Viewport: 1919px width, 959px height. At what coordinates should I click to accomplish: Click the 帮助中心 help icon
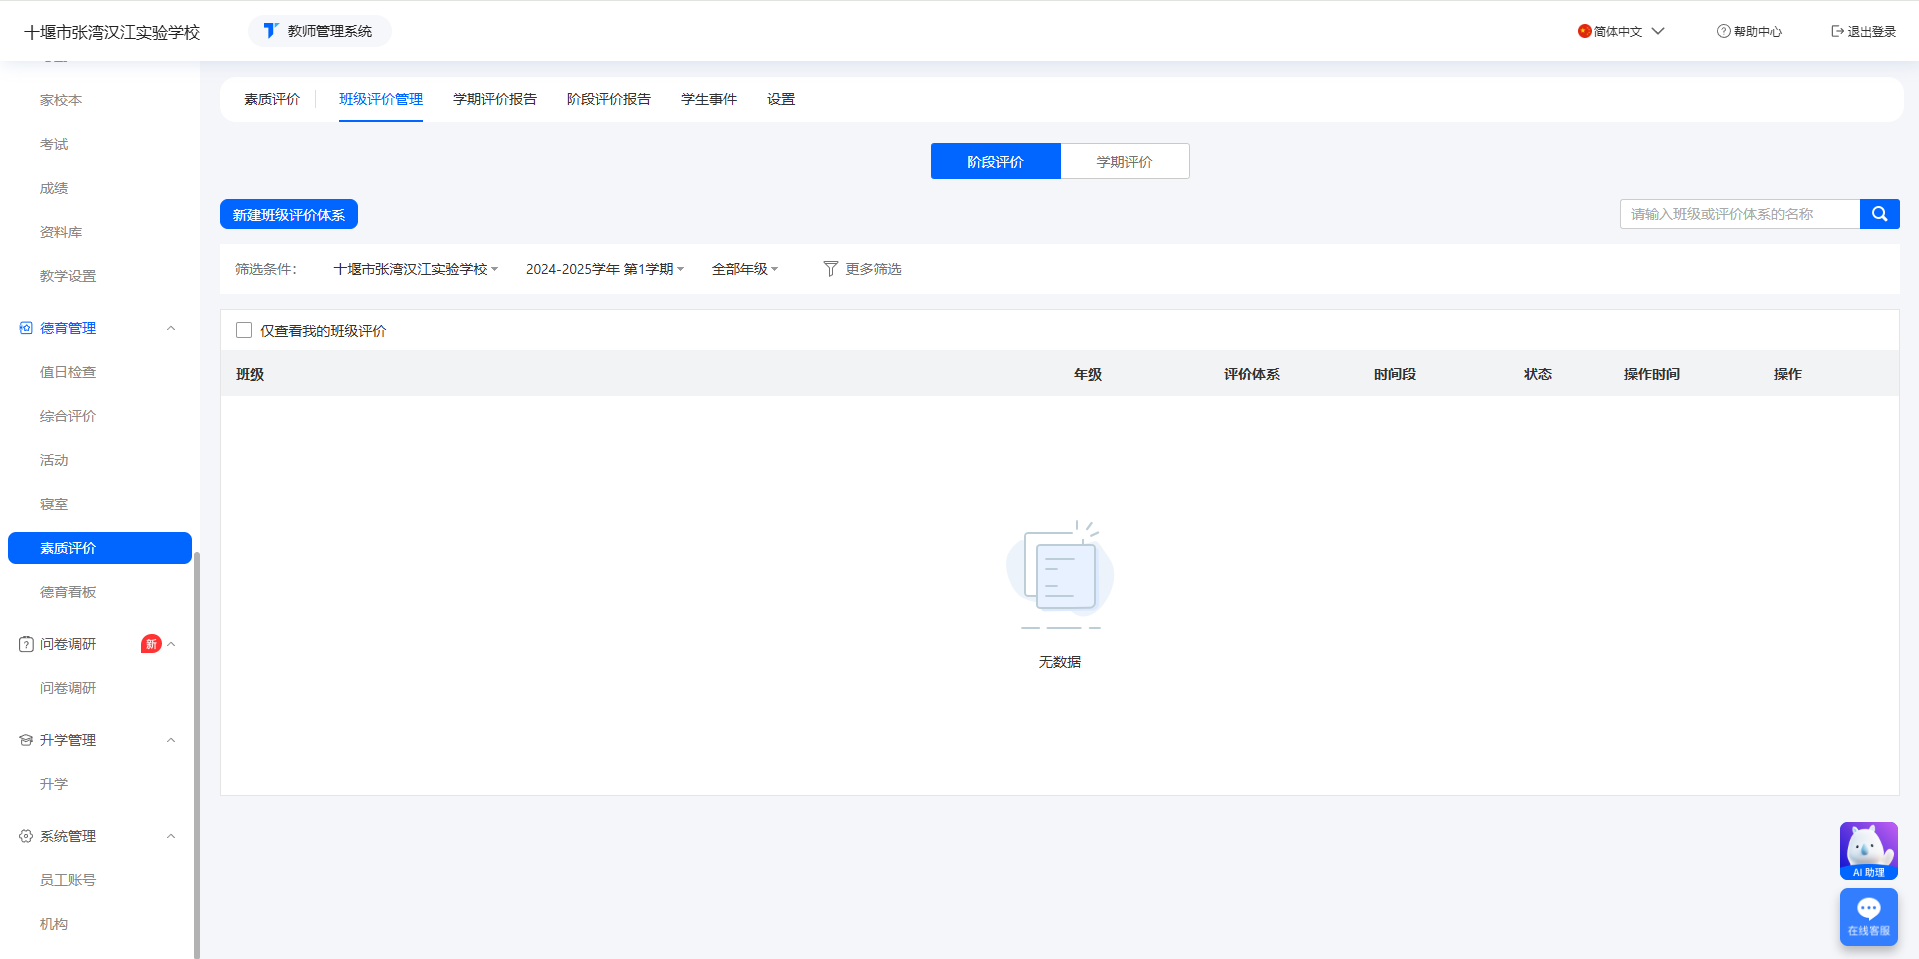click(1723, 31)
